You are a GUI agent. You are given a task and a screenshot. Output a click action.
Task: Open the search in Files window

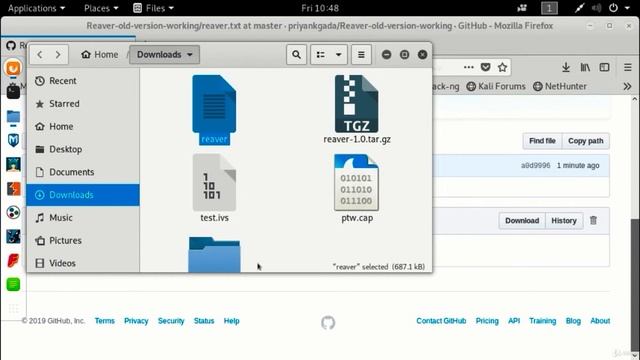pyautogui.click(x=296, y=55)
